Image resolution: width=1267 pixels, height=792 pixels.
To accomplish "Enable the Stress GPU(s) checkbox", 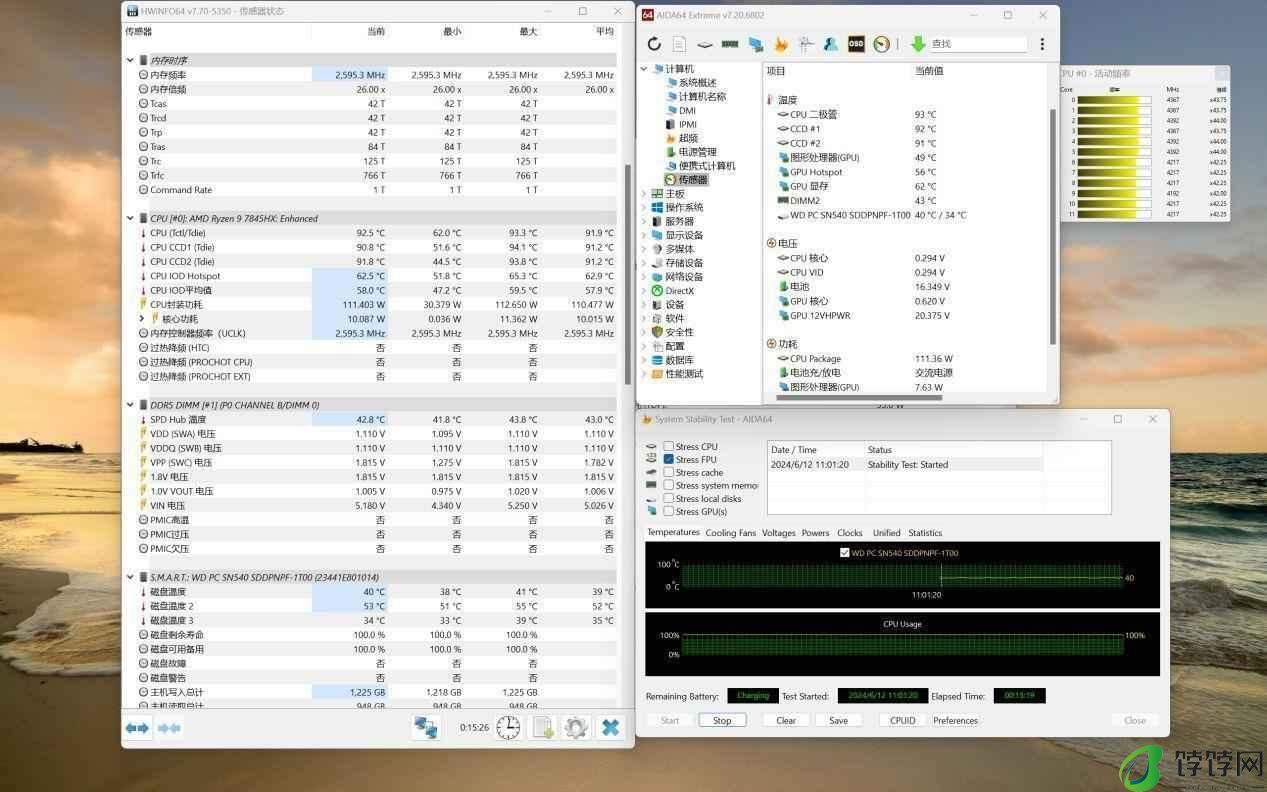I will [x=669, y=512].
